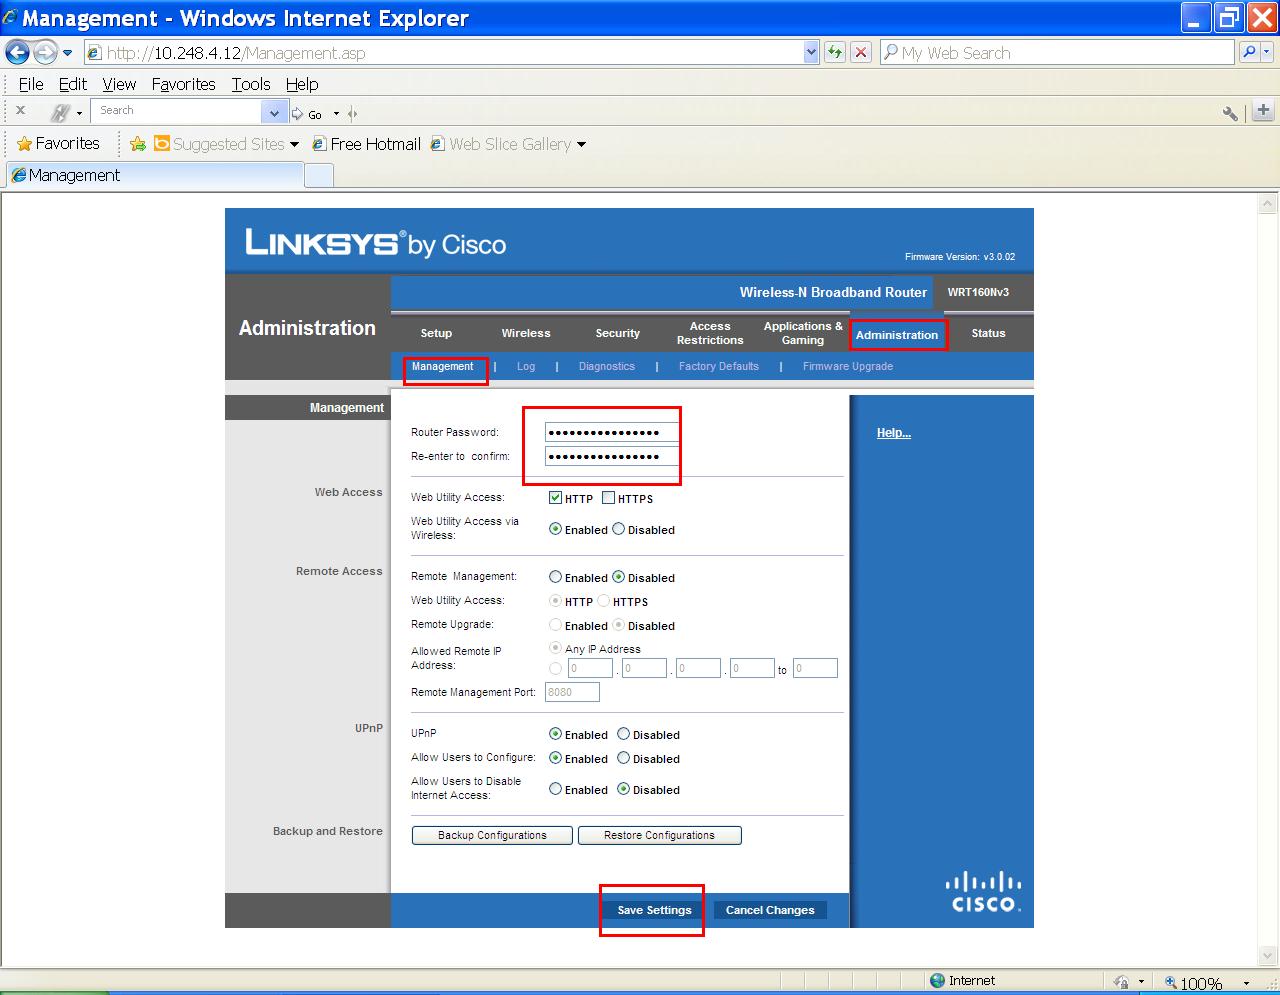
Task: Click the Refresh page icon
Action: [x=835, y=52]
